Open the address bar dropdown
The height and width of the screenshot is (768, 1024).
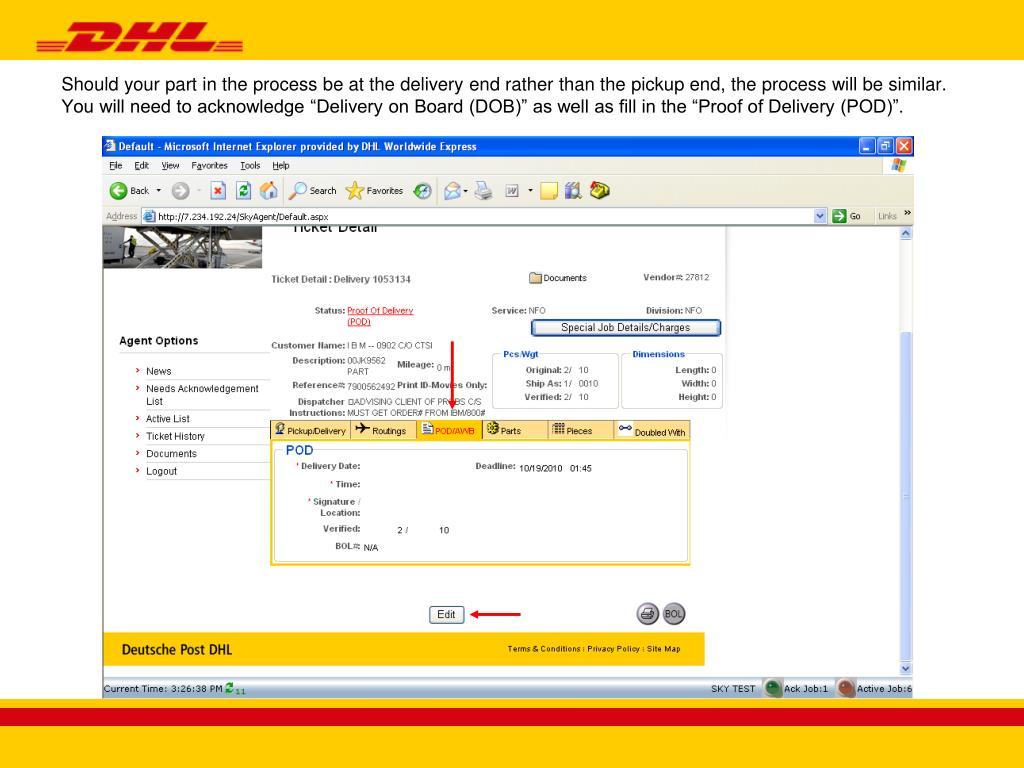click(820, 216)
